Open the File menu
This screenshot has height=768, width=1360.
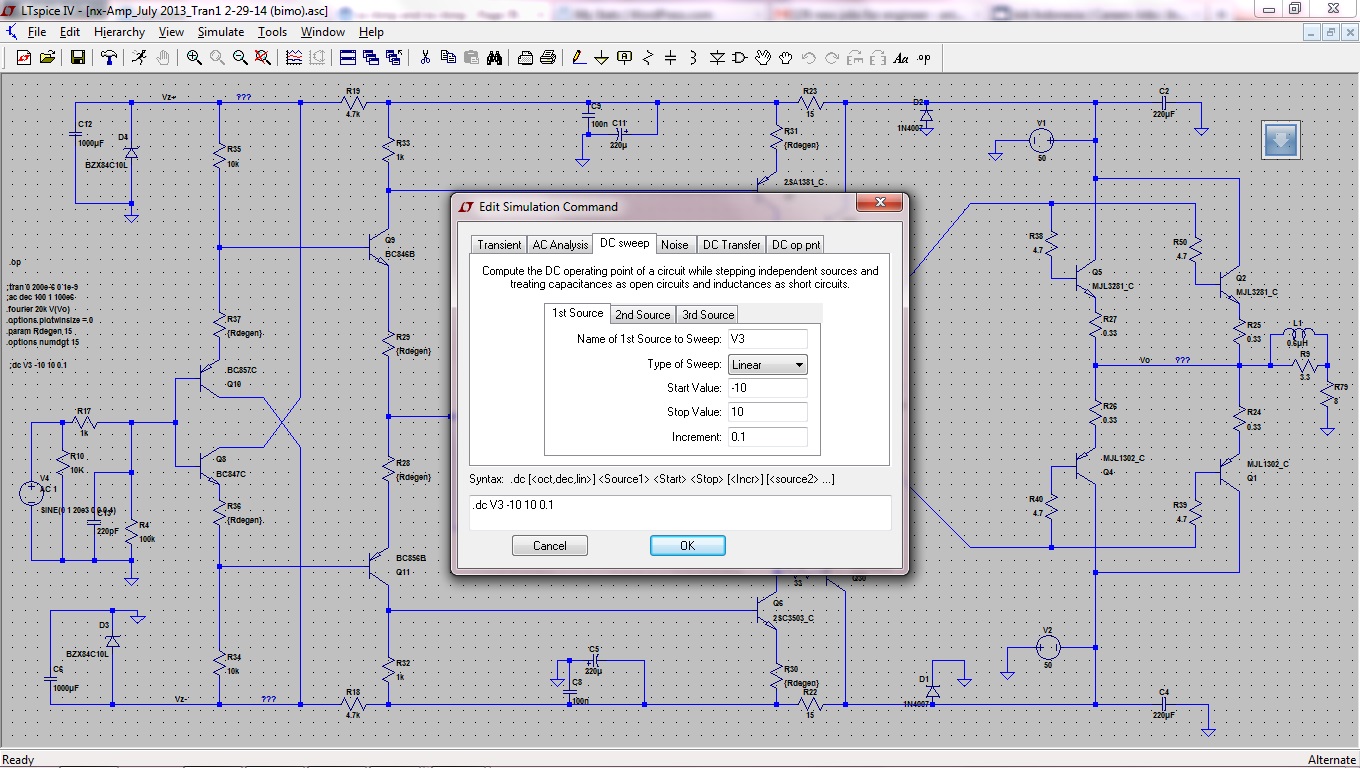coord(37,32)
